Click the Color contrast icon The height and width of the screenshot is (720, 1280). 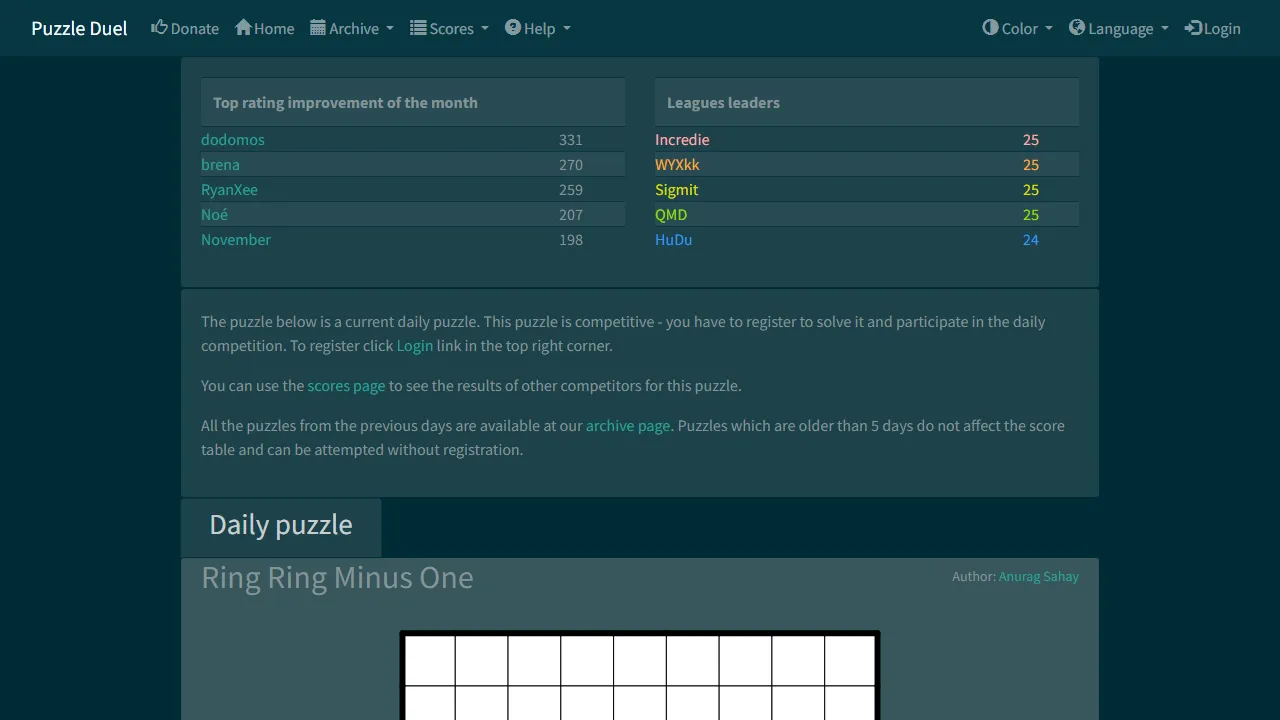(x=991, y=28)
